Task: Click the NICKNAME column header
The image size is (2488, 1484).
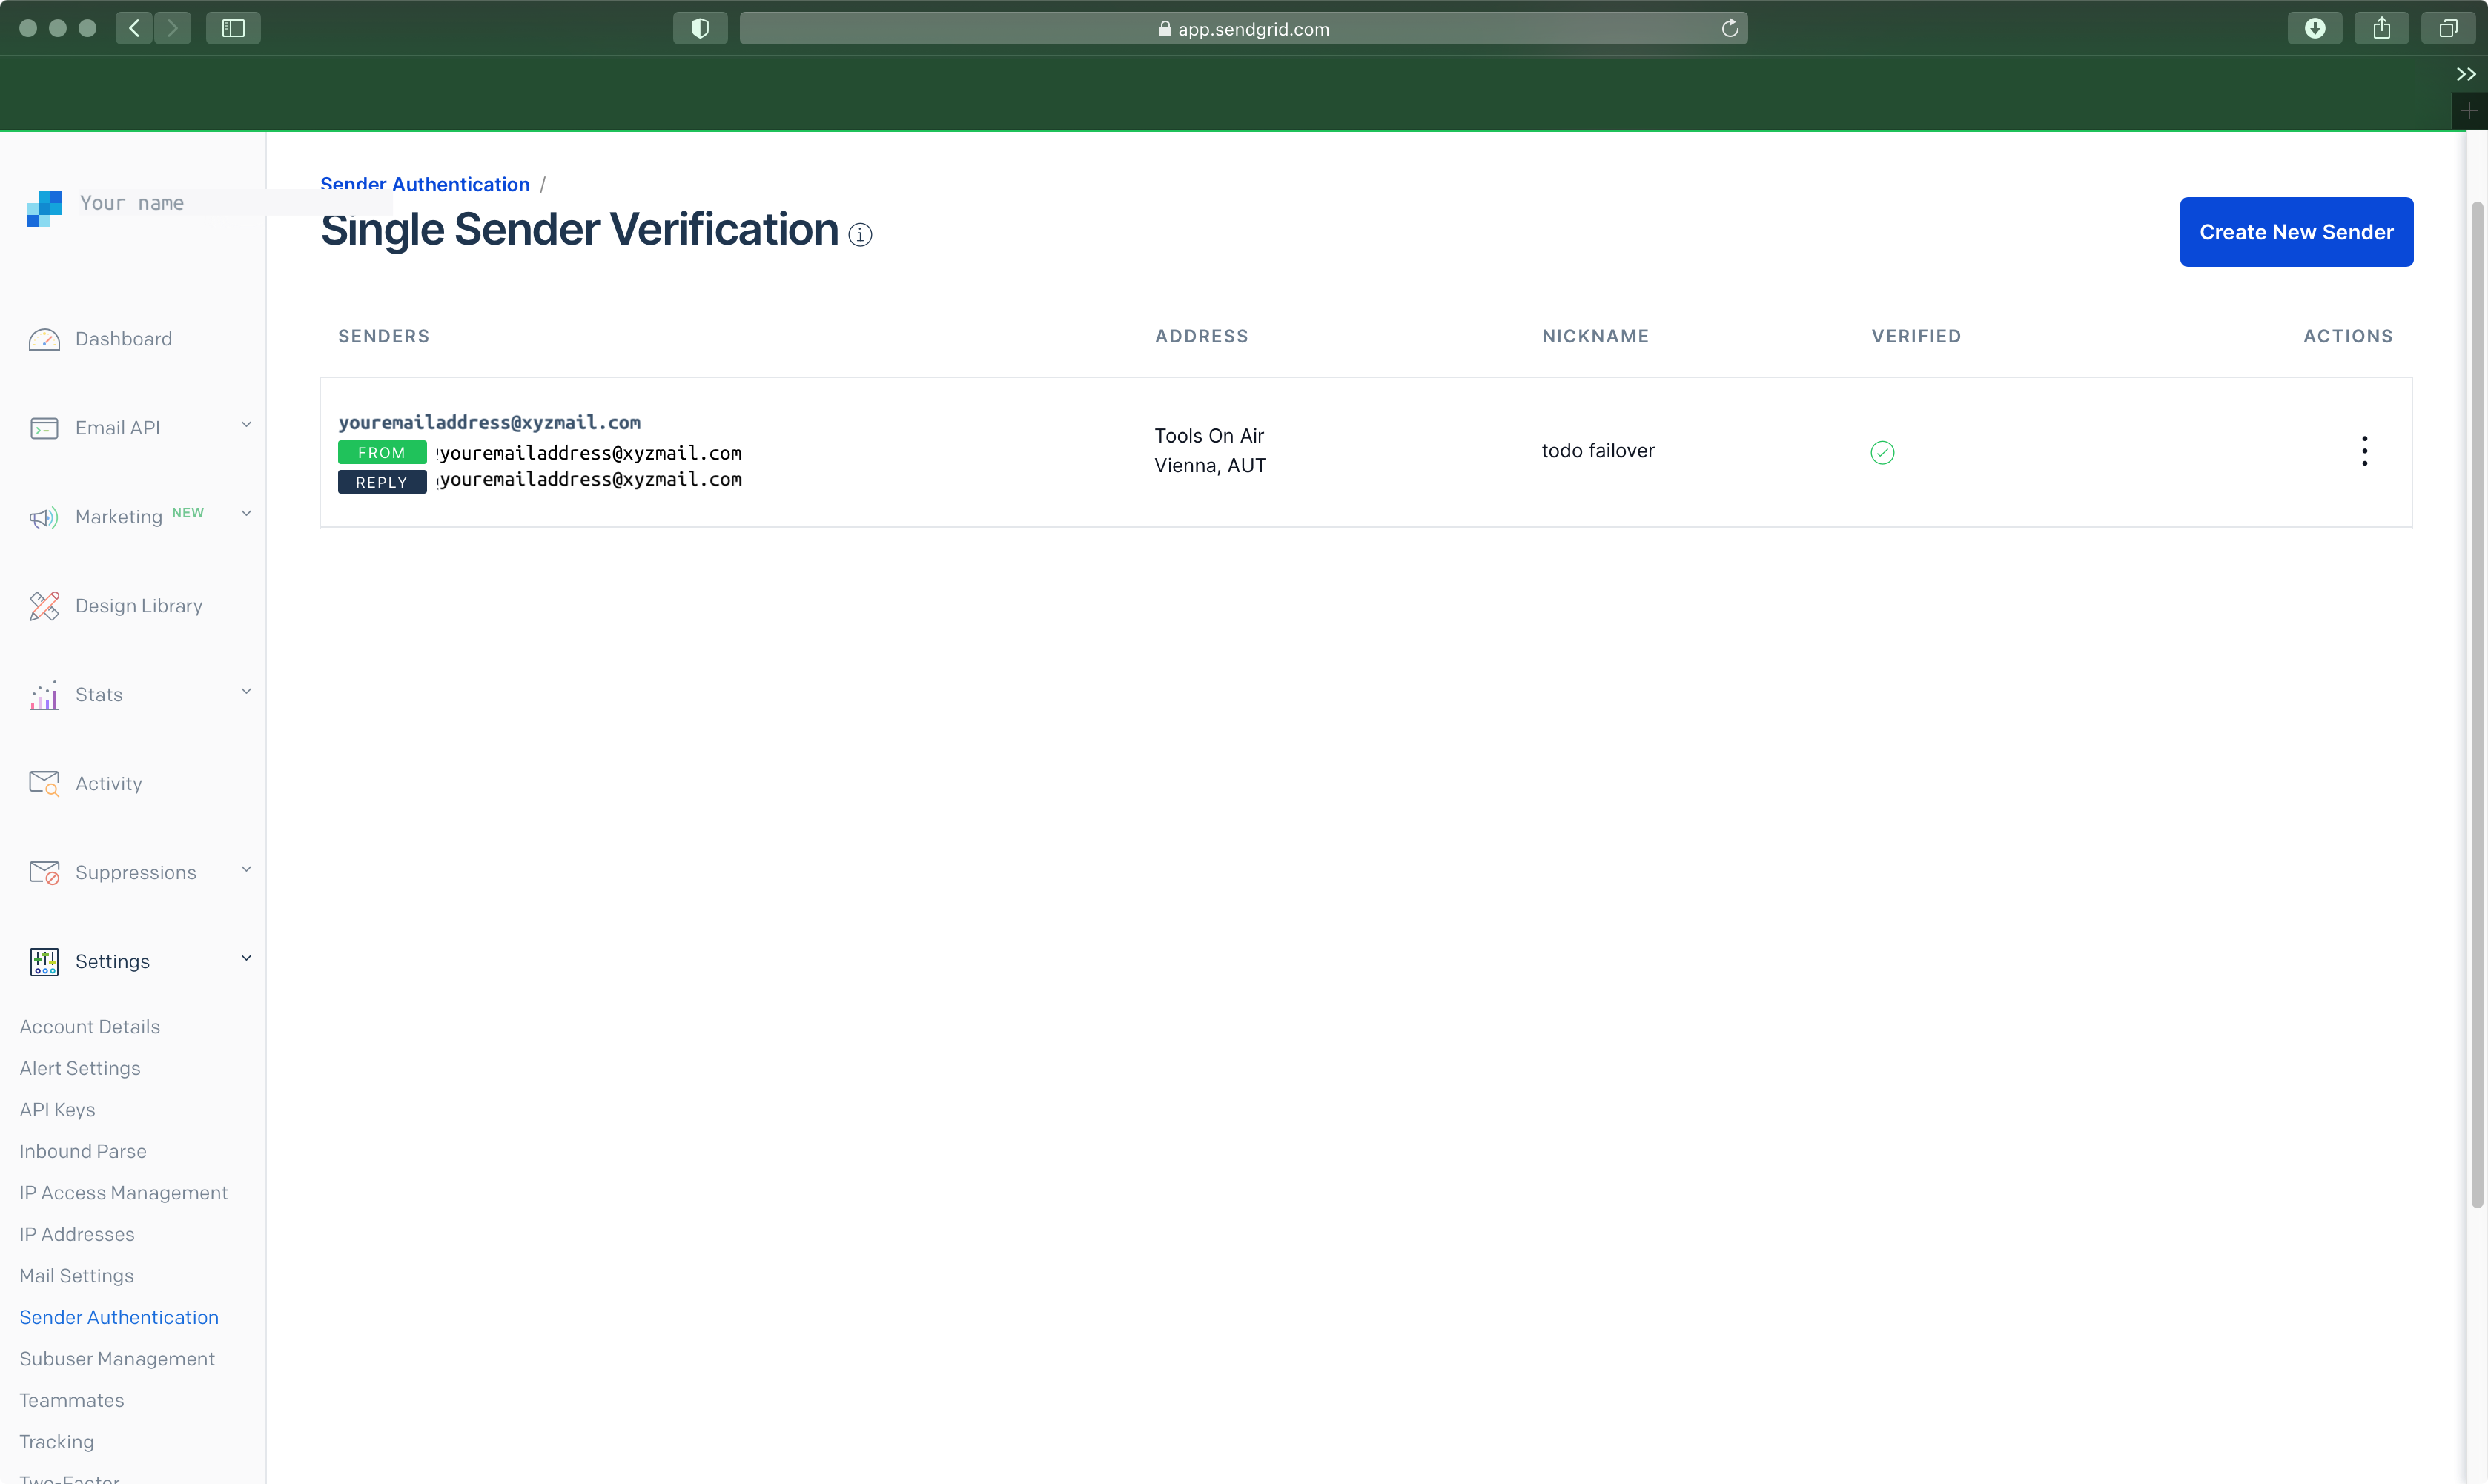Action: tap(1596, 336)
